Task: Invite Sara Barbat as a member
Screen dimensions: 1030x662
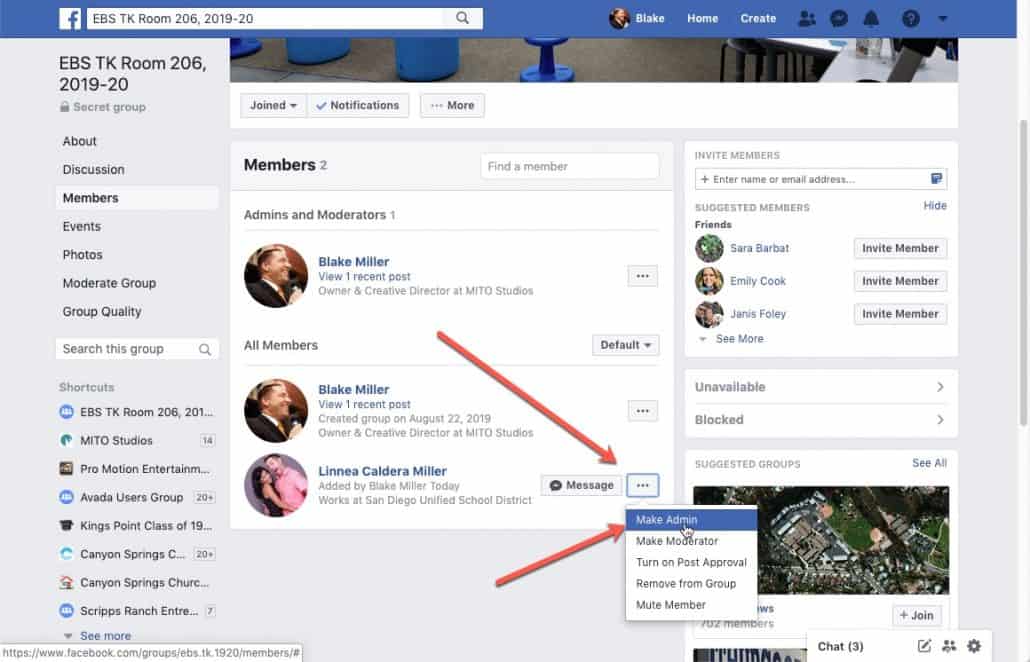Action: pos(899,248)
